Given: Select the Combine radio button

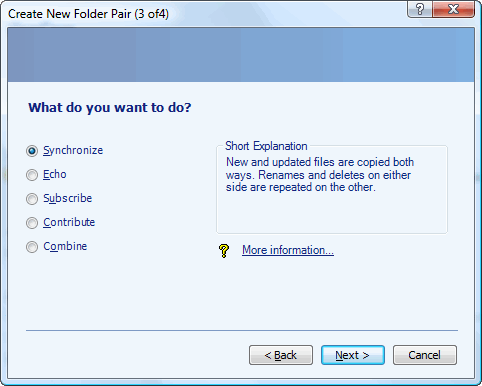Looking at the screenshot, I should (32, 247).
